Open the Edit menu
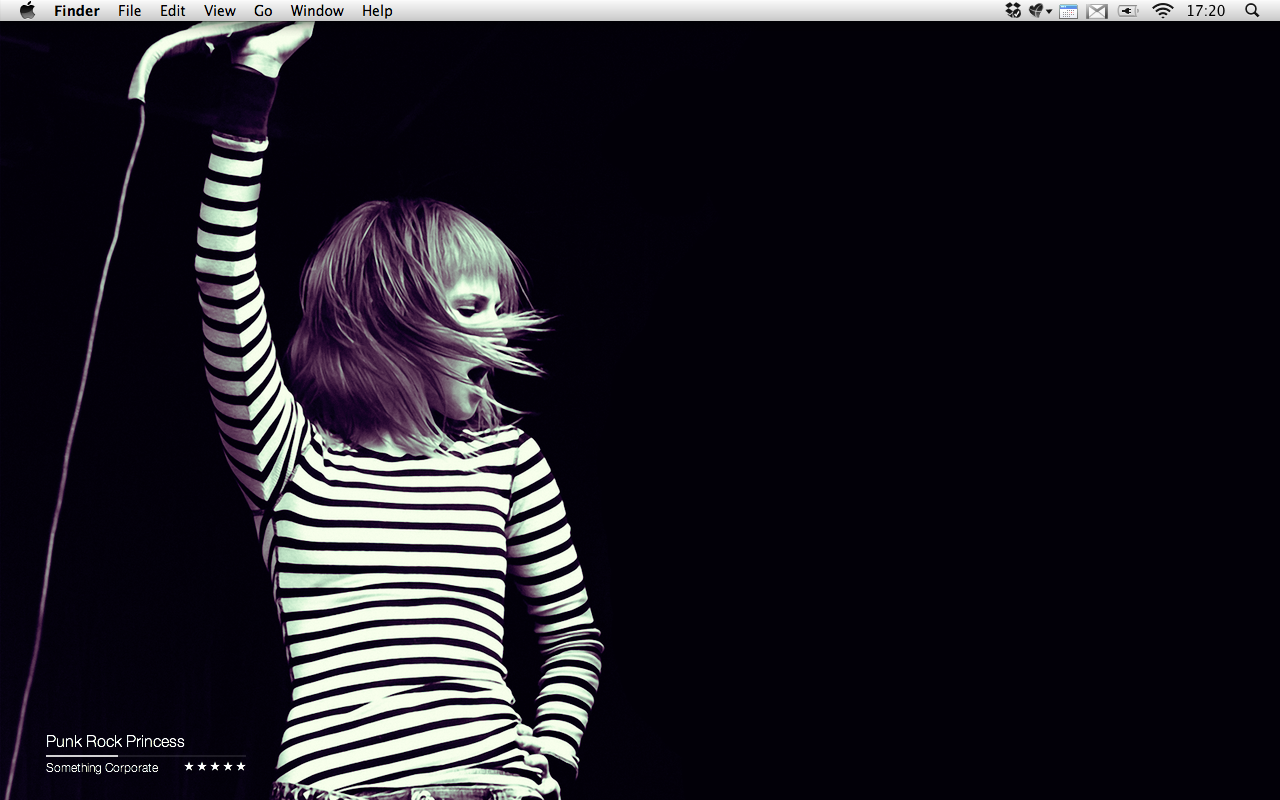Viewport: 1280px width, 800px height. [173, 11]
